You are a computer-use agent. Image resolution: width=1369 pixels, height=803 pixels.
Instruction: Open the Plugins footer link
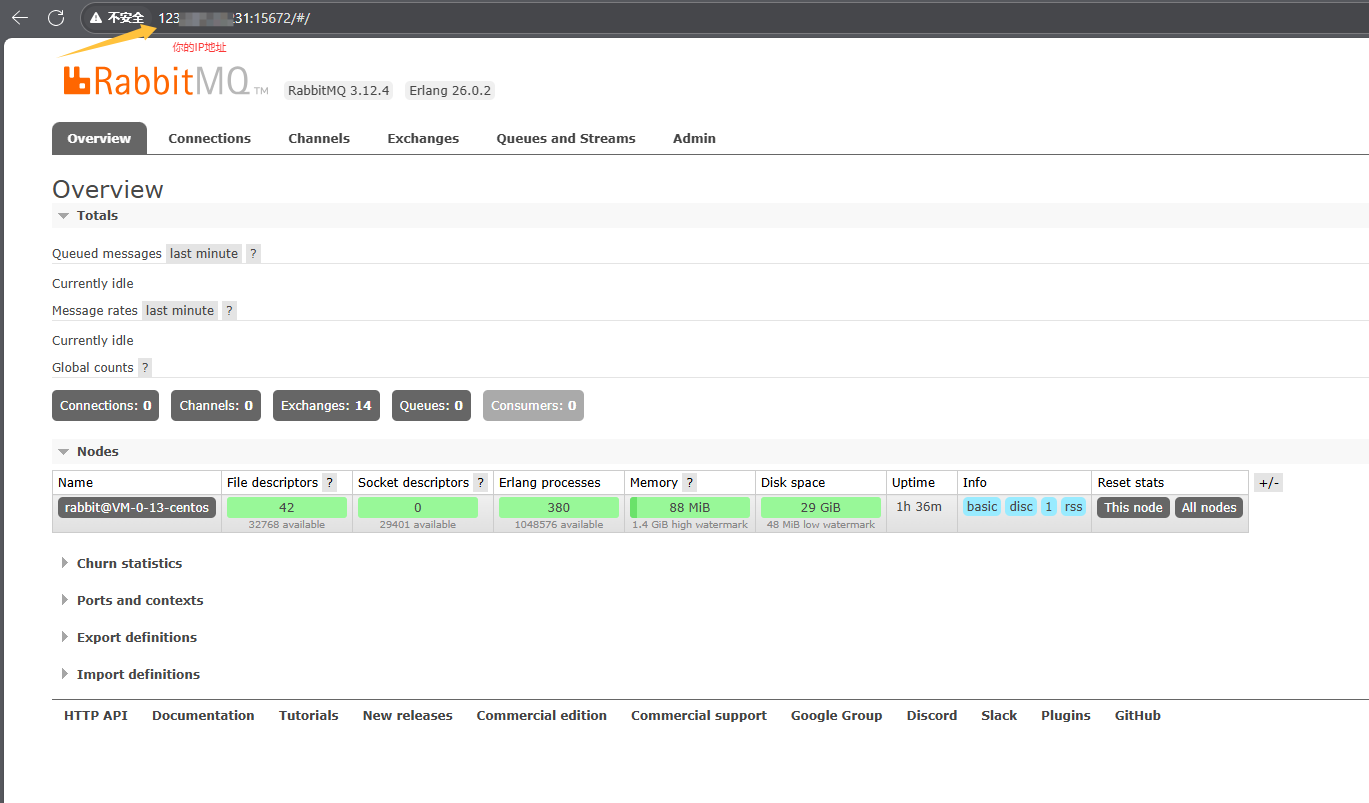[x=1066, y=715]
